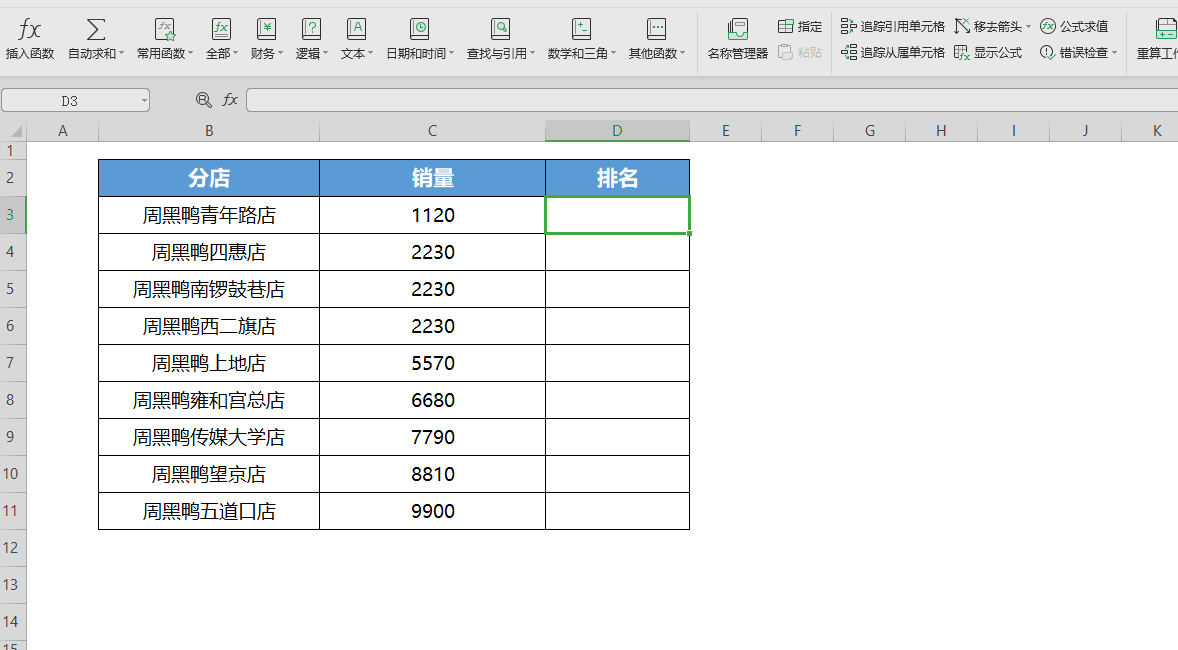Viewport: 1178px width, 650px height.
Task: Select cell 周黑鸭传媒大学店
Action: pyautogui.click(x=209, y=437)
